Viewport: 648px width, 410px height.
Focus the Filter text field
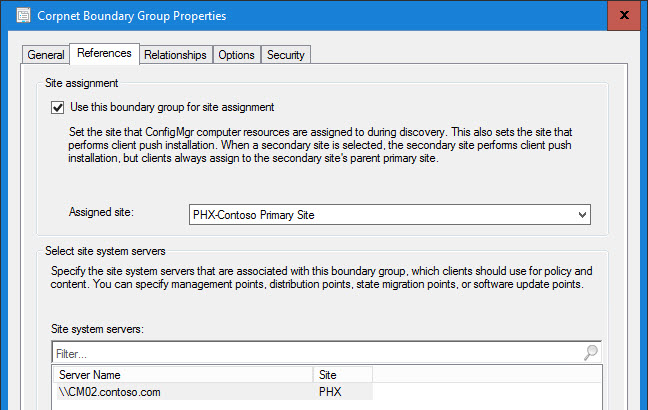(x=310, y=353)
